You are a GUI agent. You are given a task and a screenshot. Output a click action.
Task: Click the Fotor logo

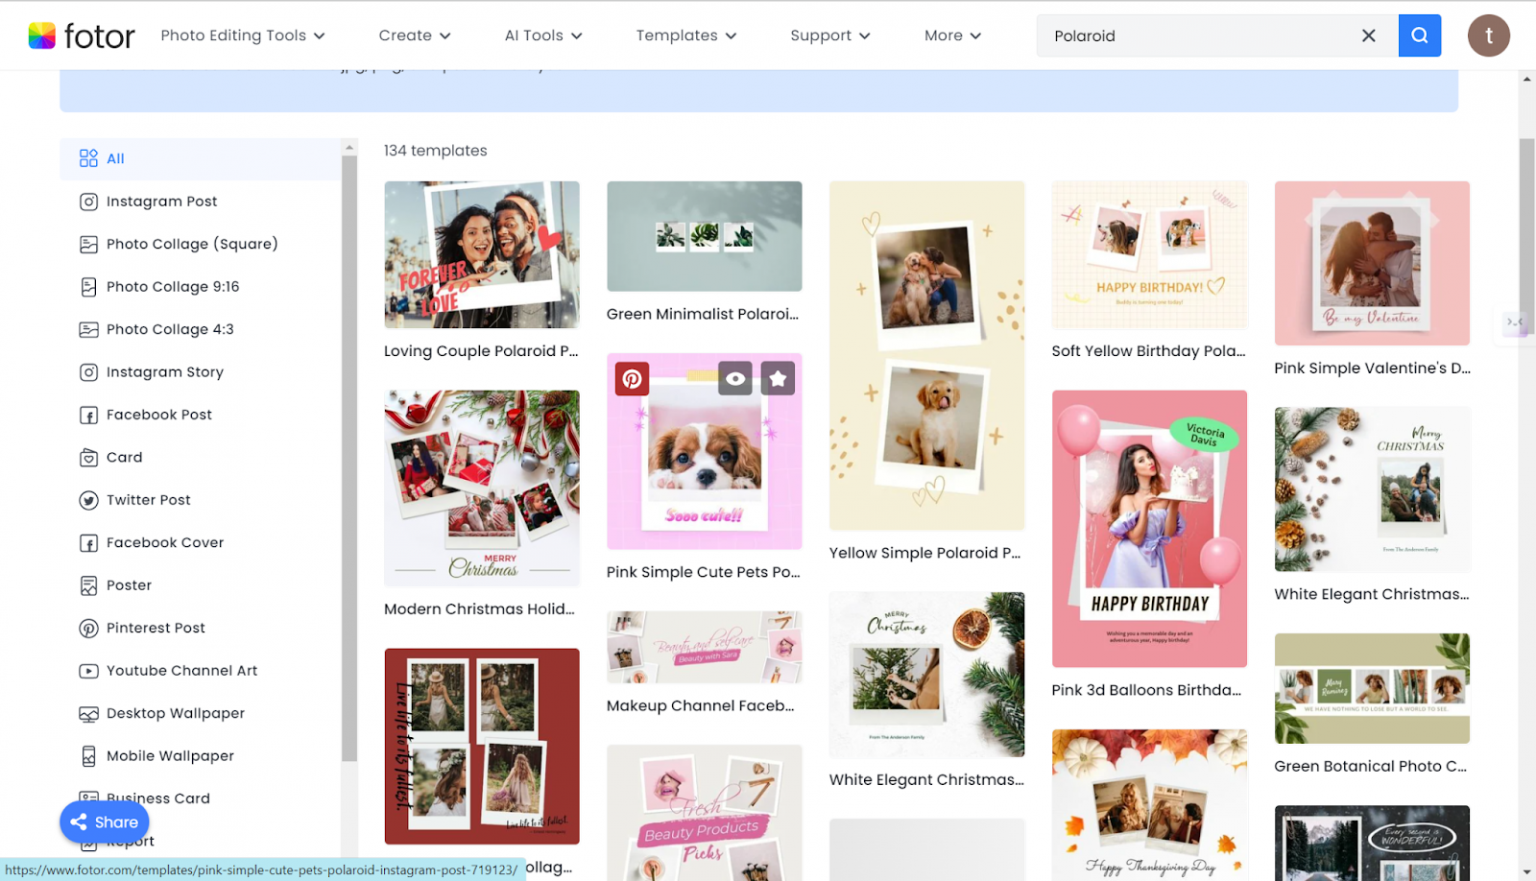coord(81,36)
